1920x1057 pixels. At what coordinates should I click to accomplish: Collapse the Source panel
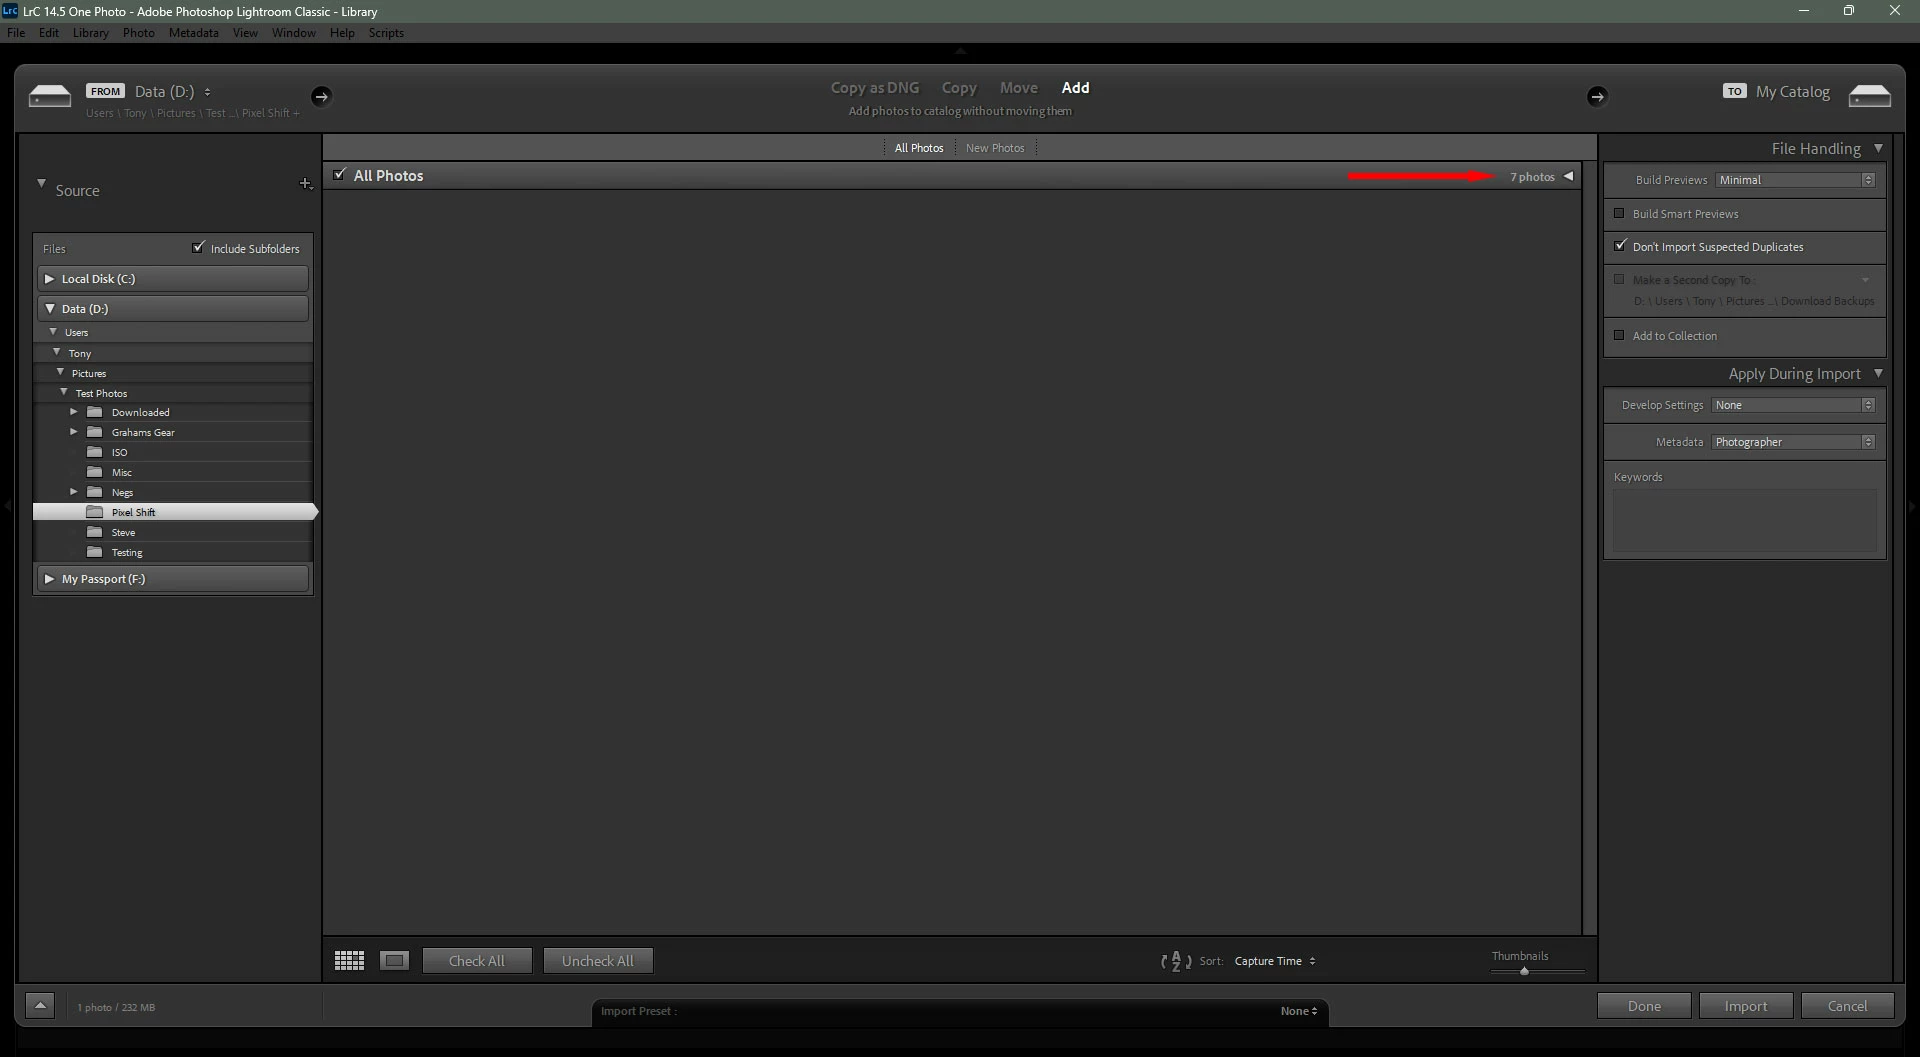click(x=41, y=184)
